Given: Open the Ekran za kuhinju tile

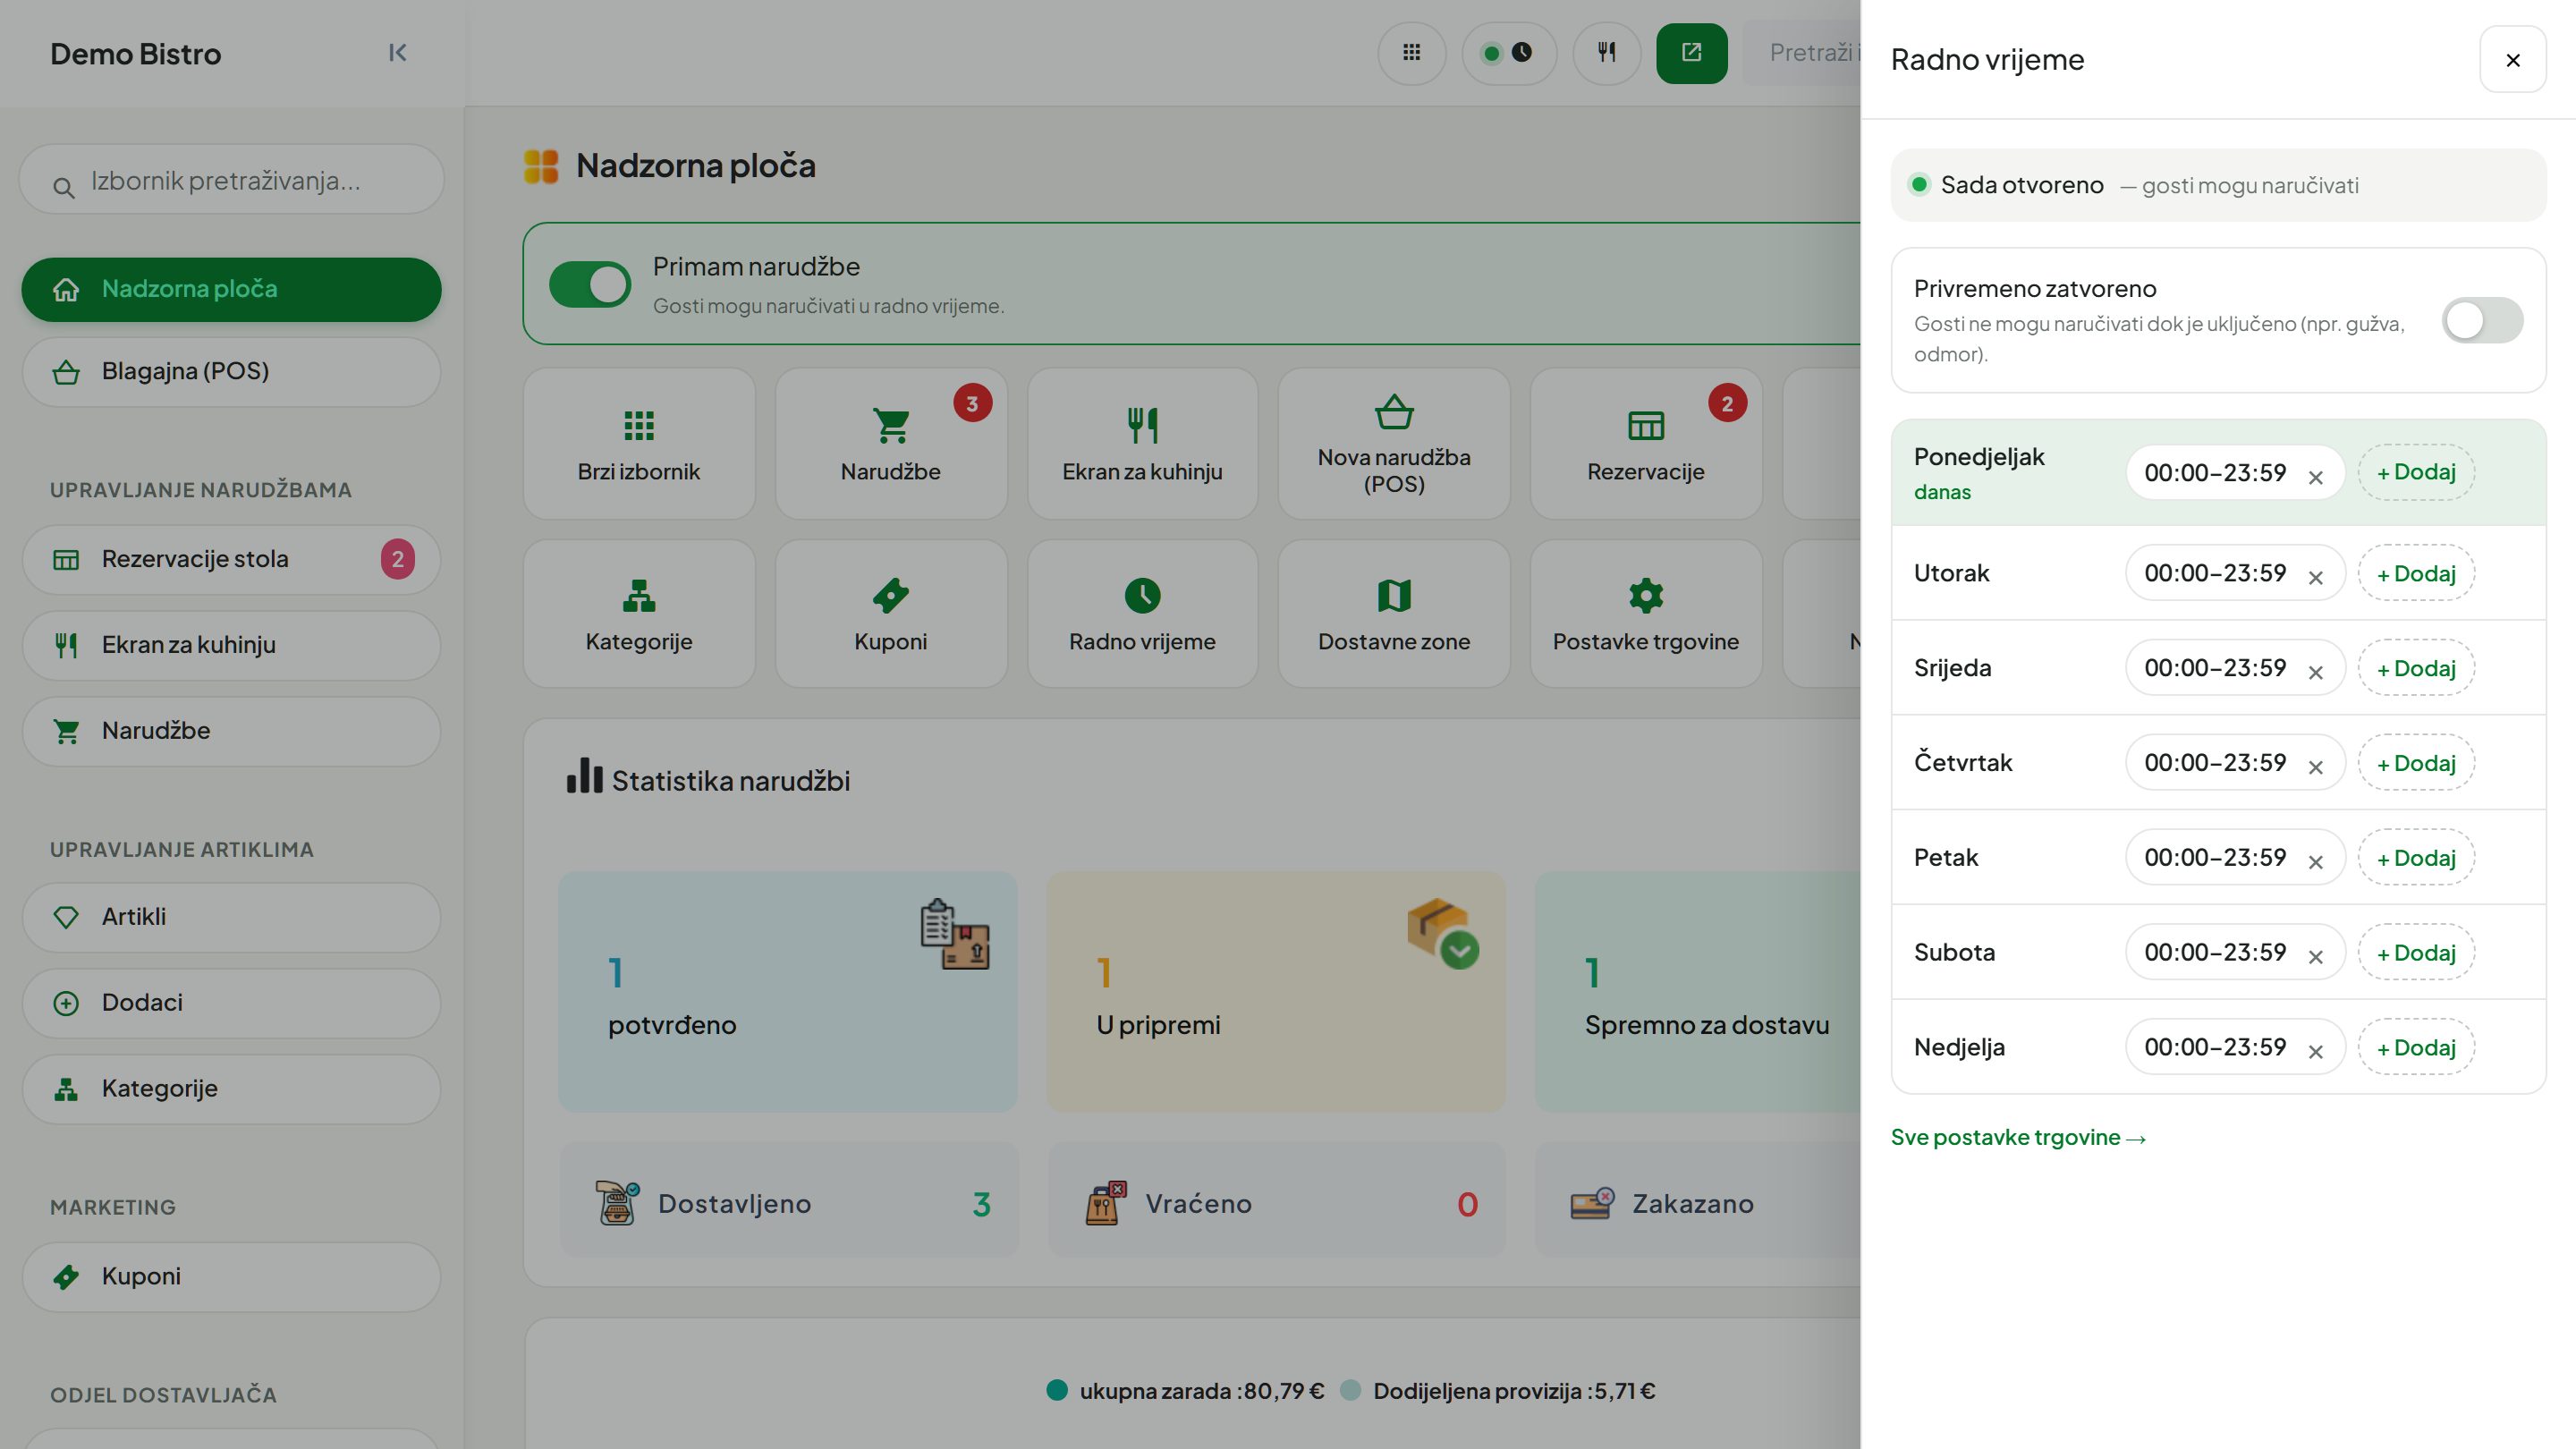Looking at the screenshot, I should (x=1142, y=443).
